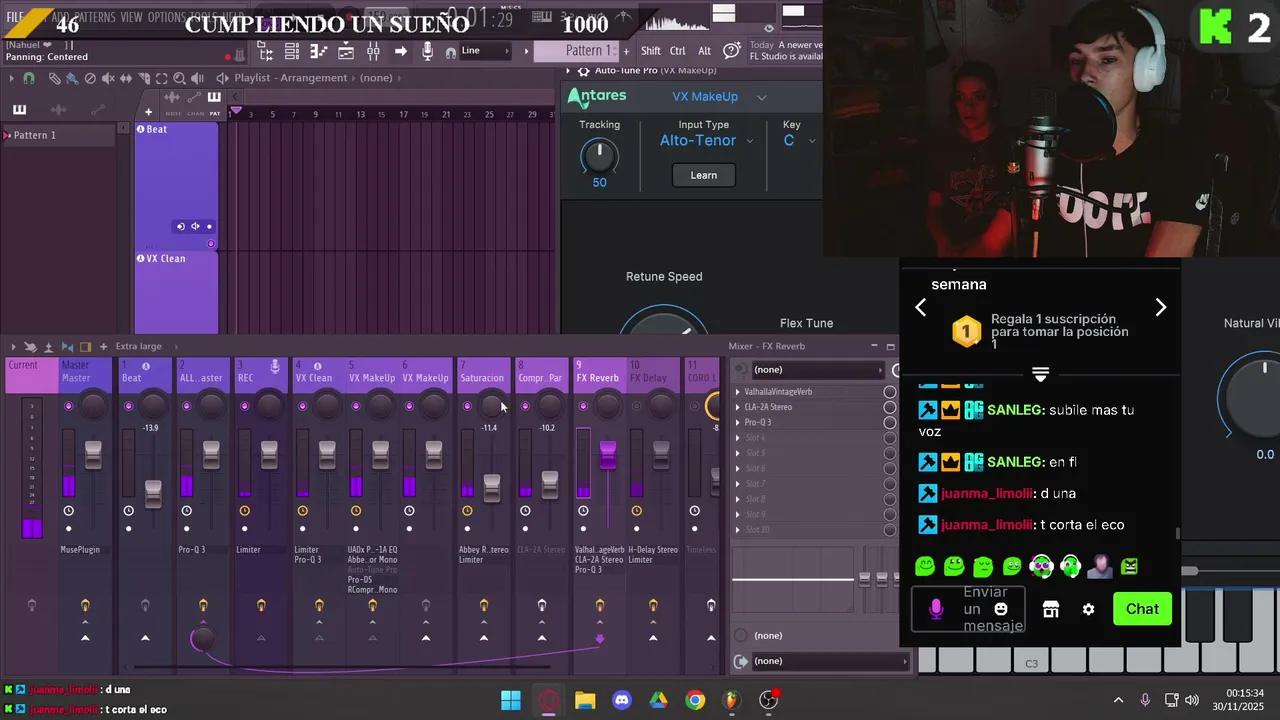This screenshot has height=720, width=1280.
Task: Mute the VX Clean mixer track LED
Action: click(x=302, y=406)
